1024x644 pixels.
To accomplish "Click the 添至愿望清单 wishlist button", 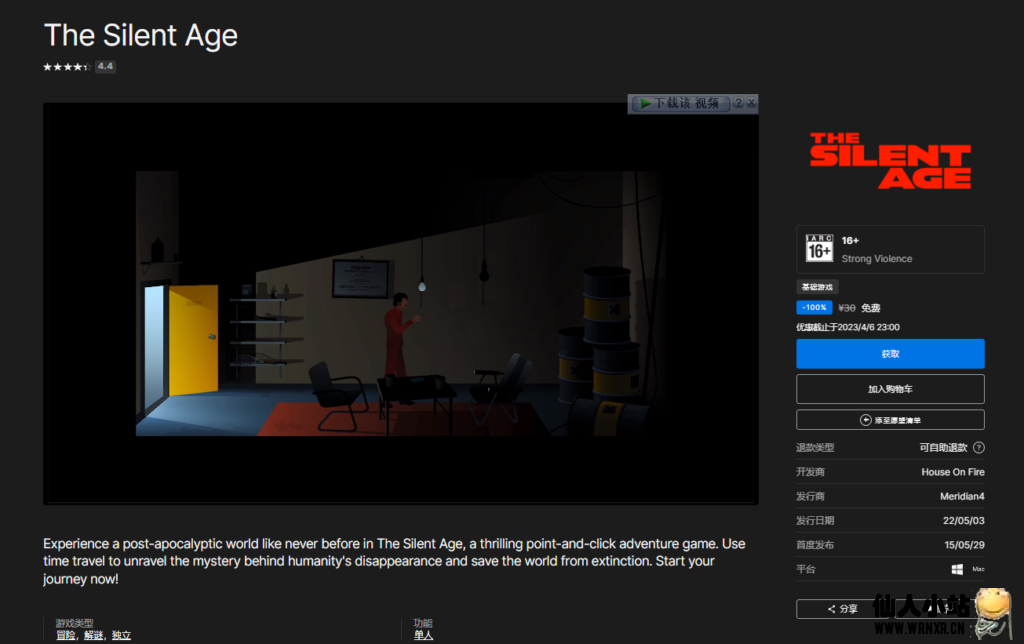I will 890,420.
